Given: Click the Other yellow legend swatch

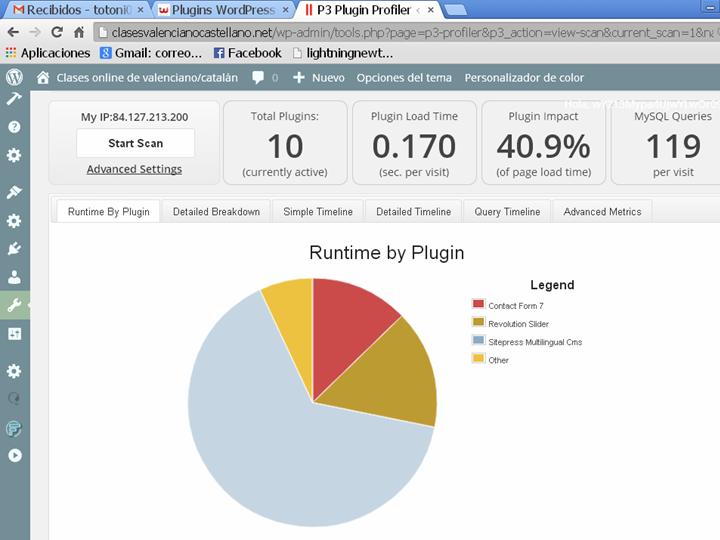Looking at the screenshot, I should point(478,358).
